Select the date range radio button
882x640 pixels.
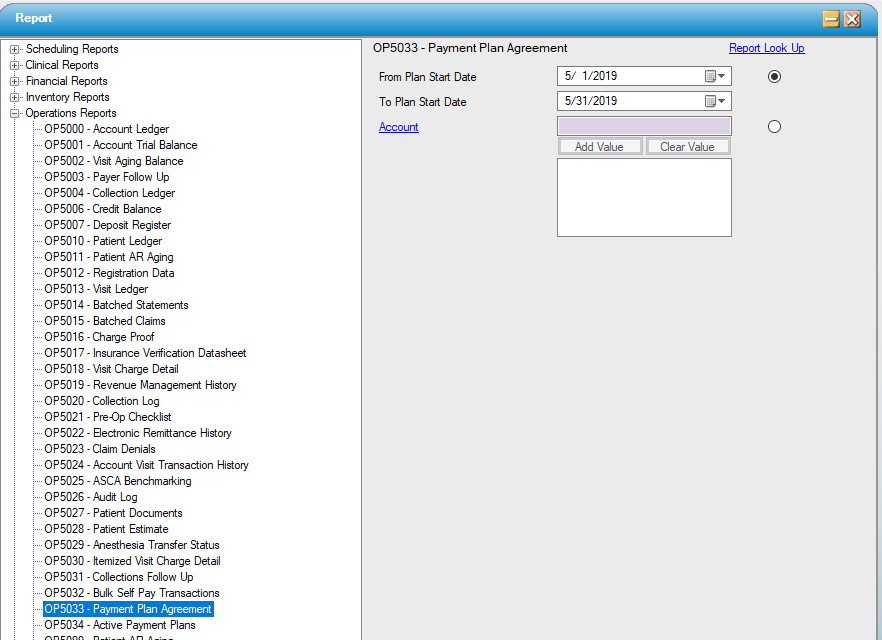tap(774, 77)
